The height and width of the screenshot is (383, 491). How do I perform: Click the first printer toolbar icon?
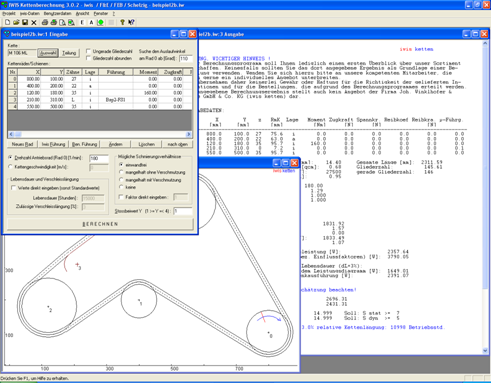(x=45, y=22)
